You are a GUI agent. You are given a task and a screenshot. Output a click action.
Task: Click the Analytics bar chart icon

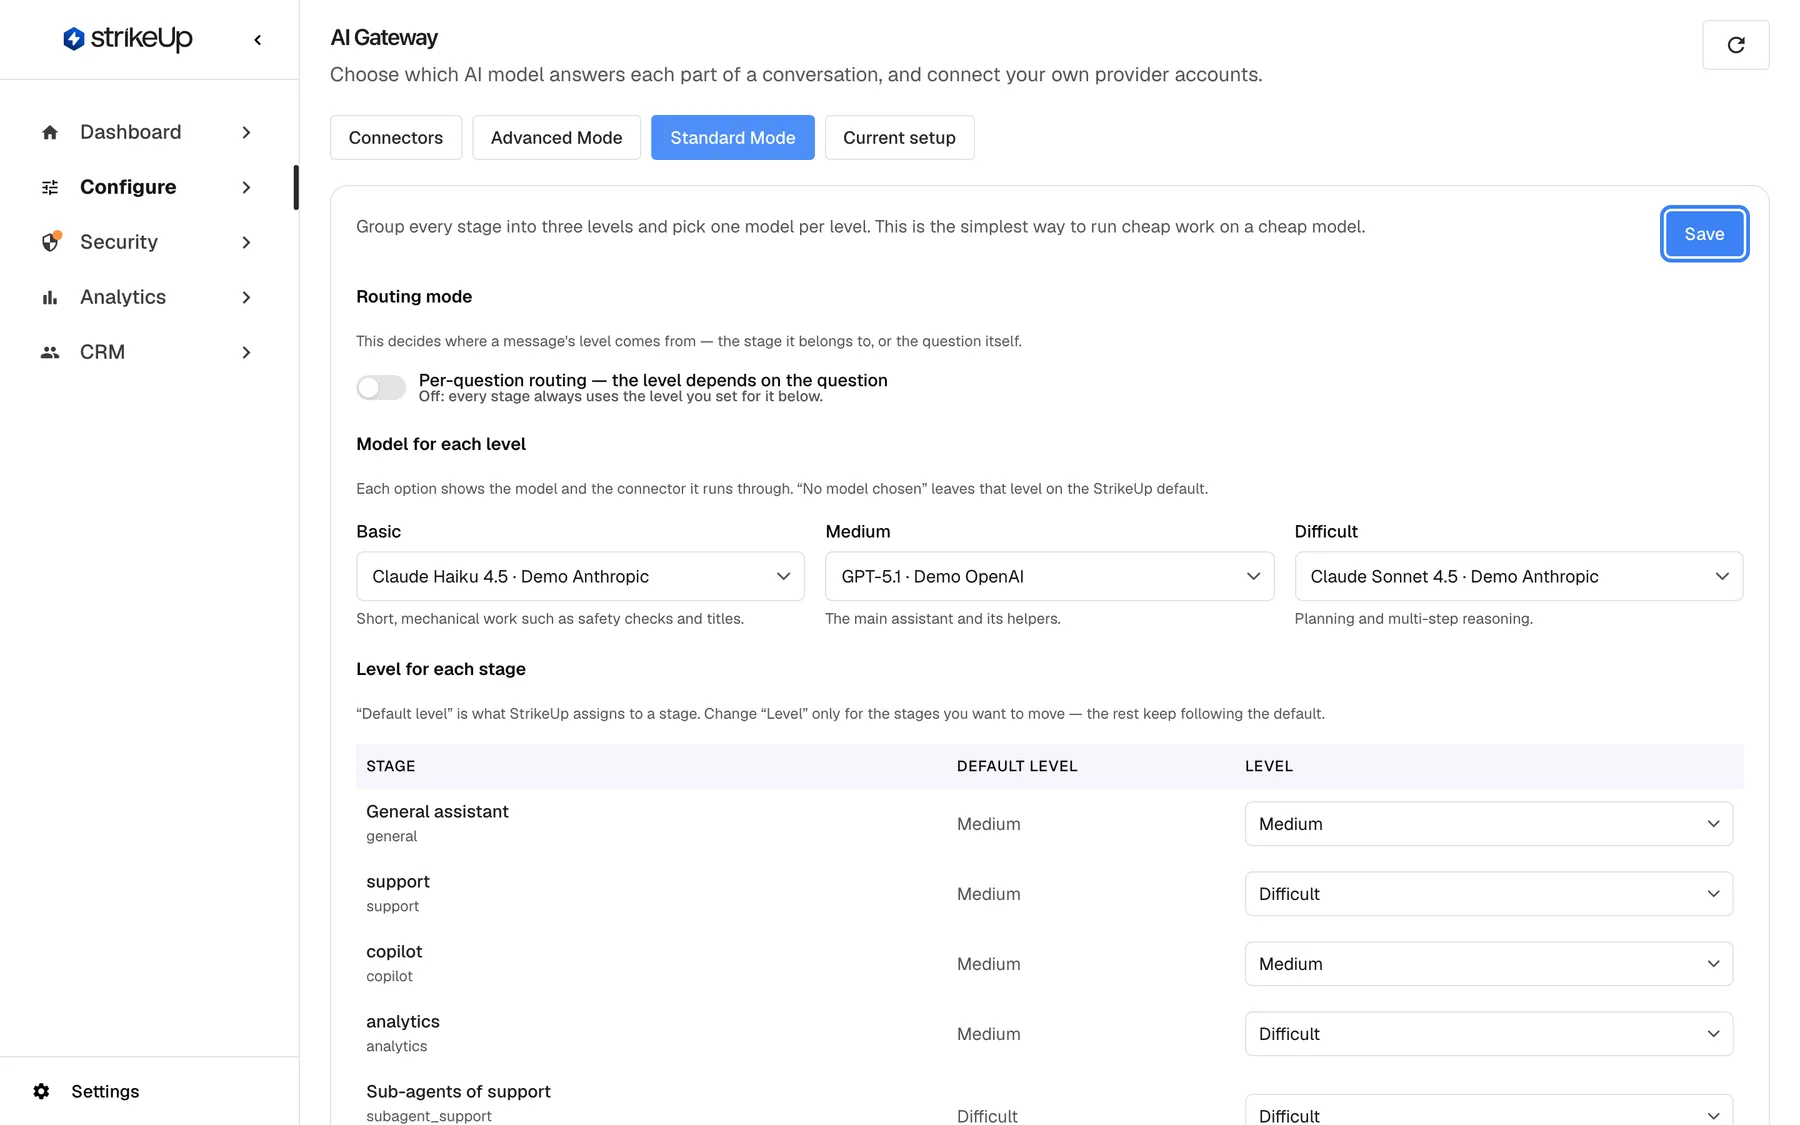click(50, 297)
